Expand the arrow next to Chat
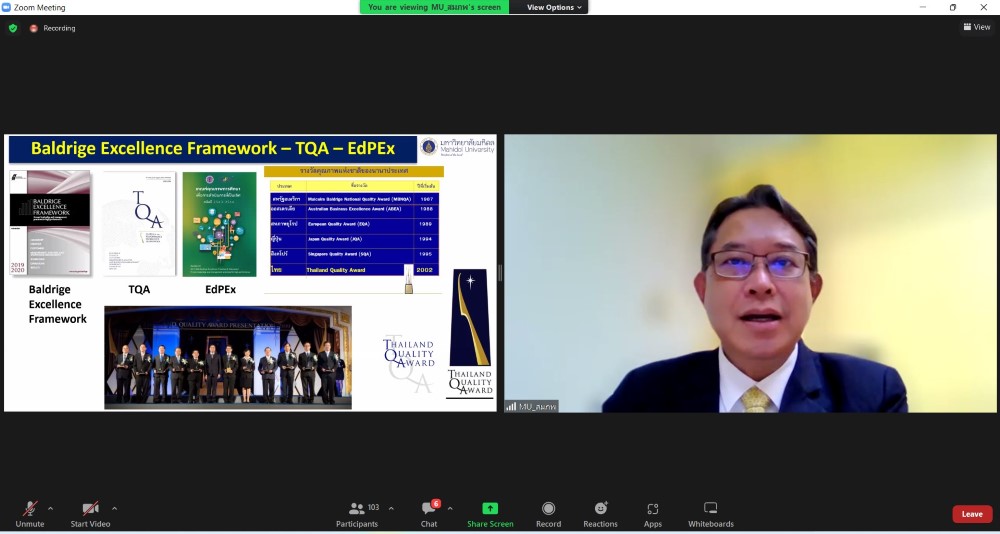This screenshot has width=1000, height=534. tap(450, 508)
